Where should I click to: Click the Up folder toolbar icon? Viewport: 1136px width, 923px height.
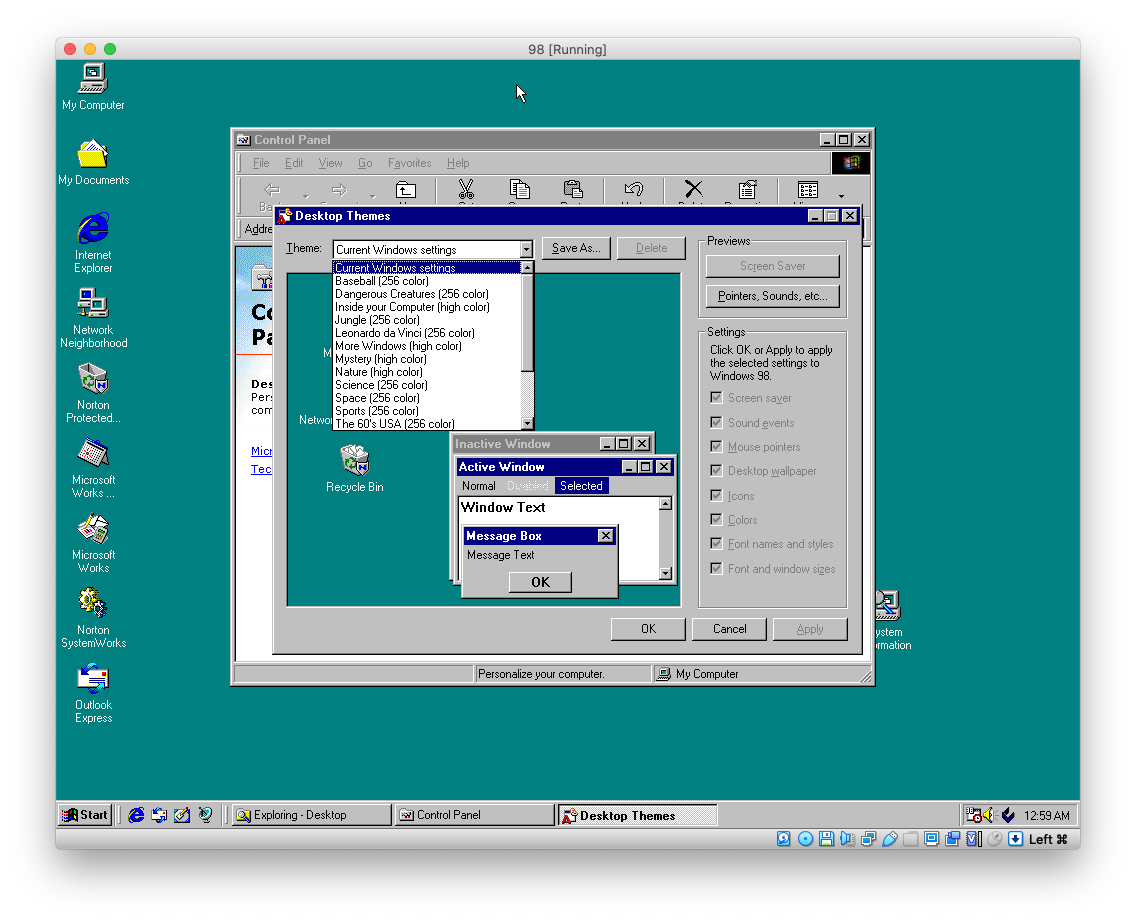coord(406,190)
